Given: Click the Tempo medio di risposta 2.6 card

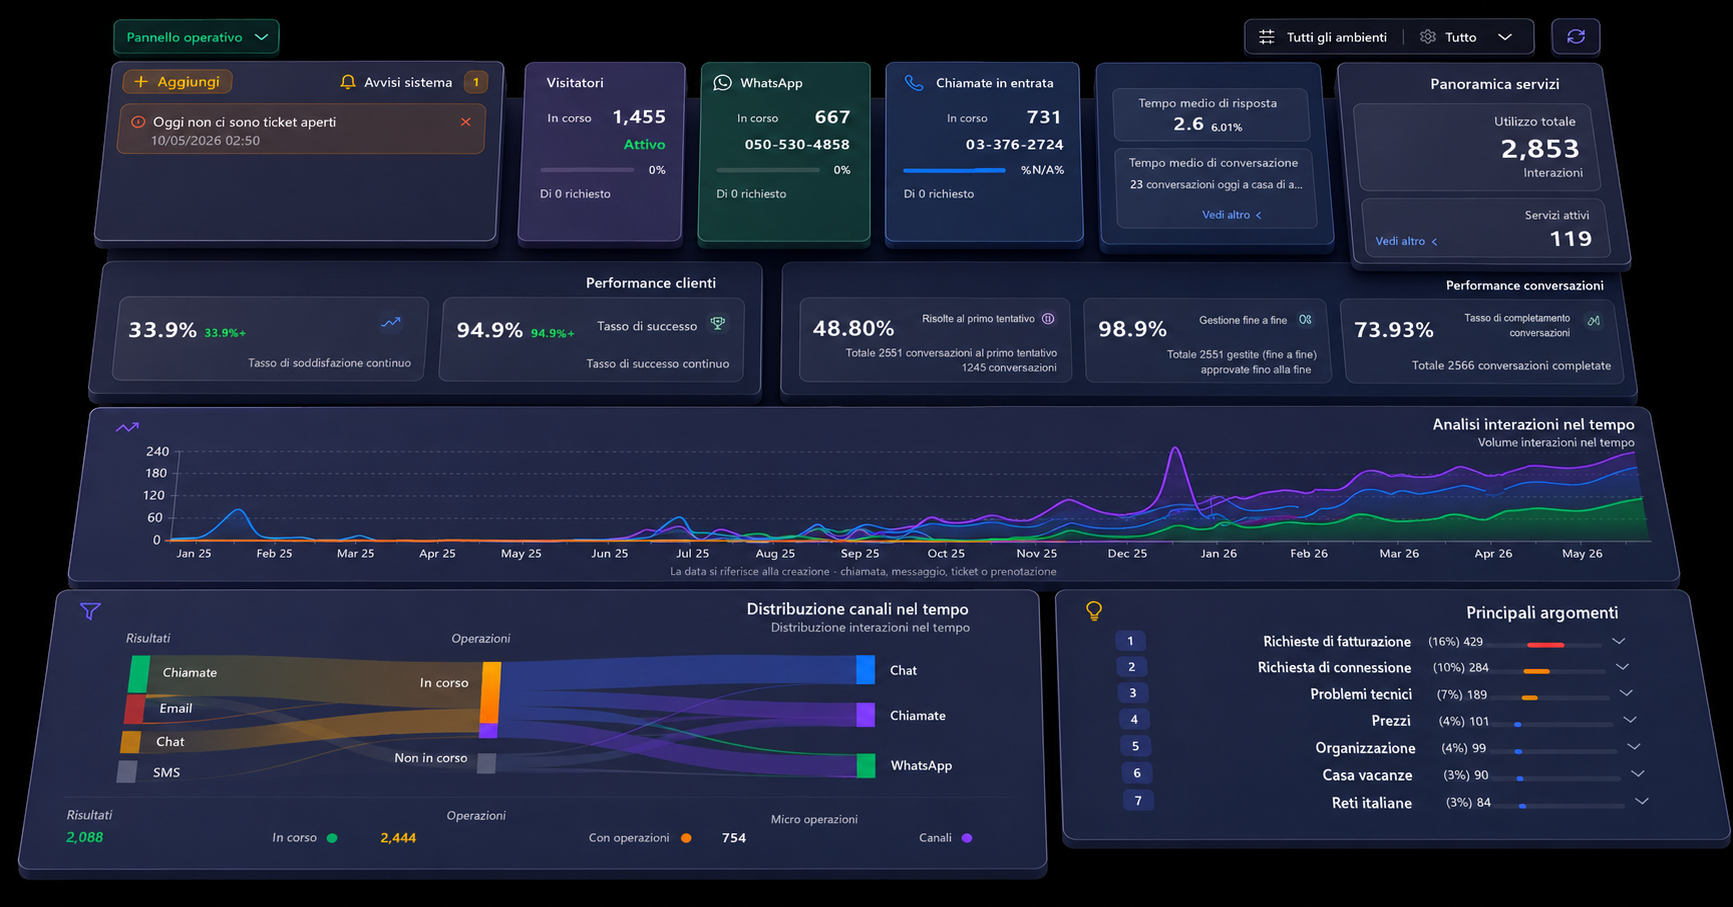Looking at the screenshot, I should pos(1210,115).
